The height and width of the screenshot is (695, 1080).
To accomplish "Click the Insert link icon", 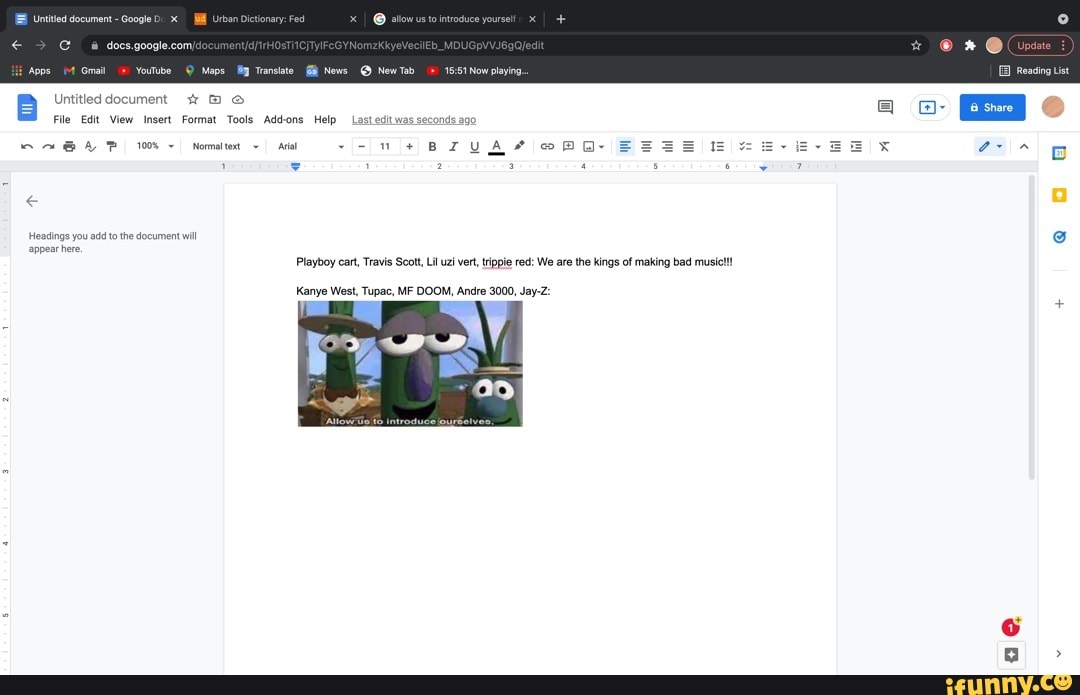I will [547, 146].
